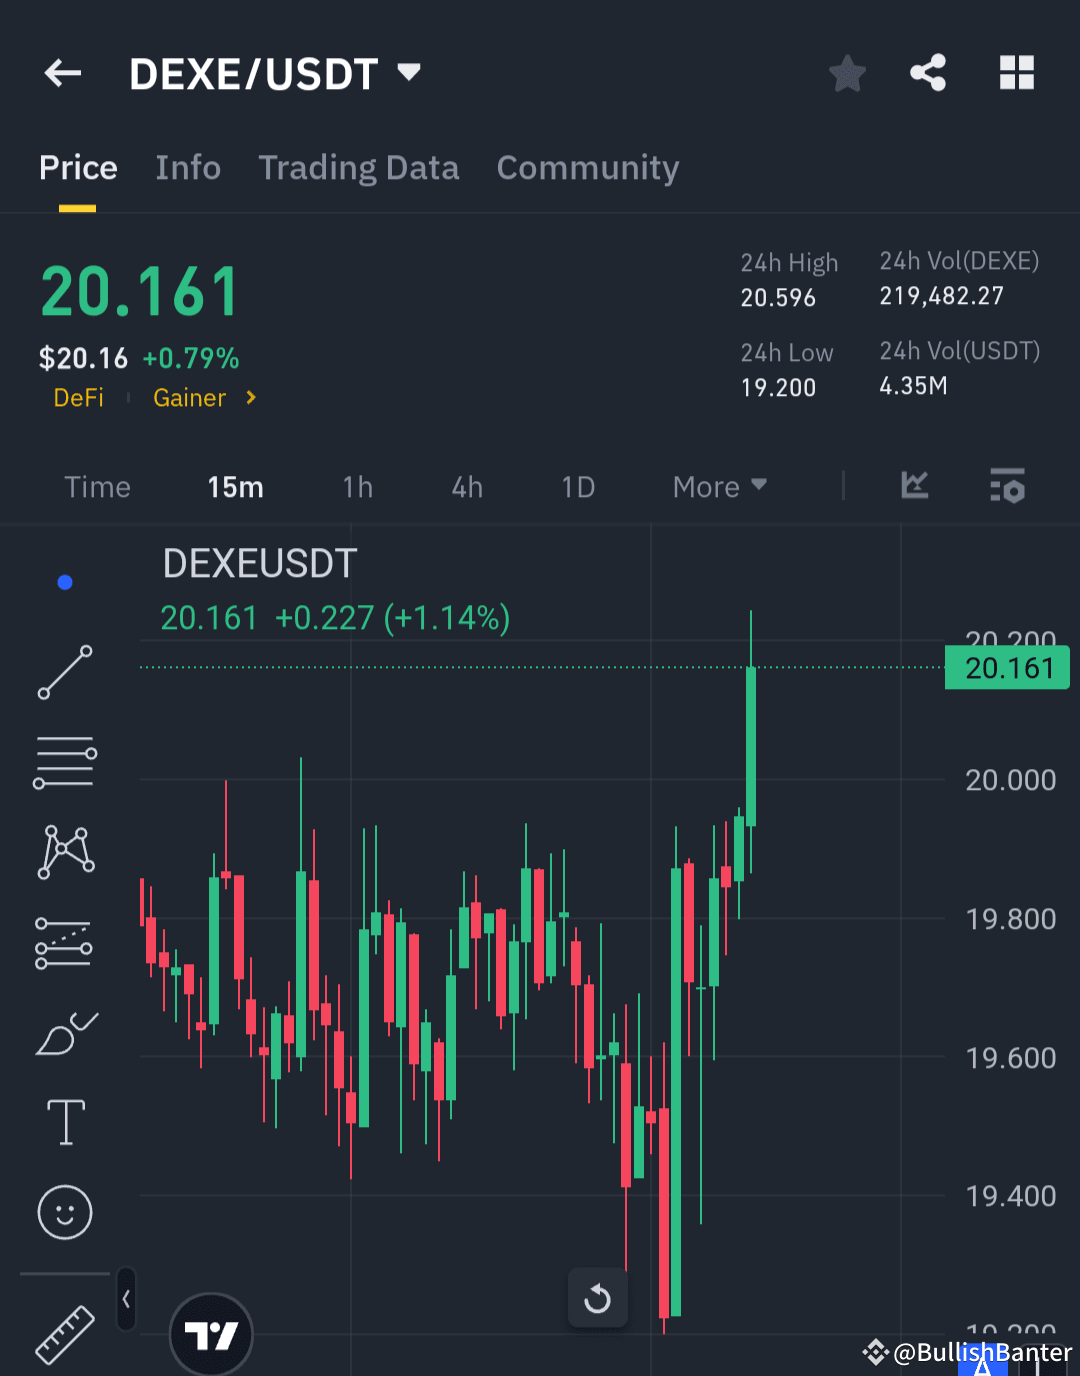This screenshot has width=1080, height=1376.
Task: Select the text annotation tool
Action: (64, 1122)
